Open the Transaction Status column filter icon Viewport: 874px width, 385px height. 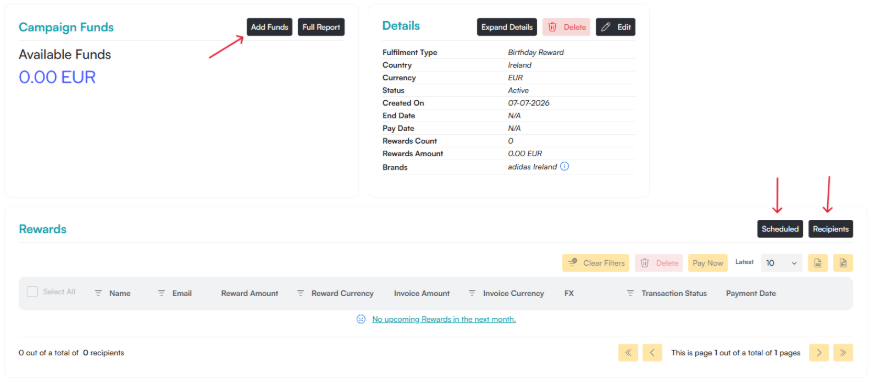point(630,293)
